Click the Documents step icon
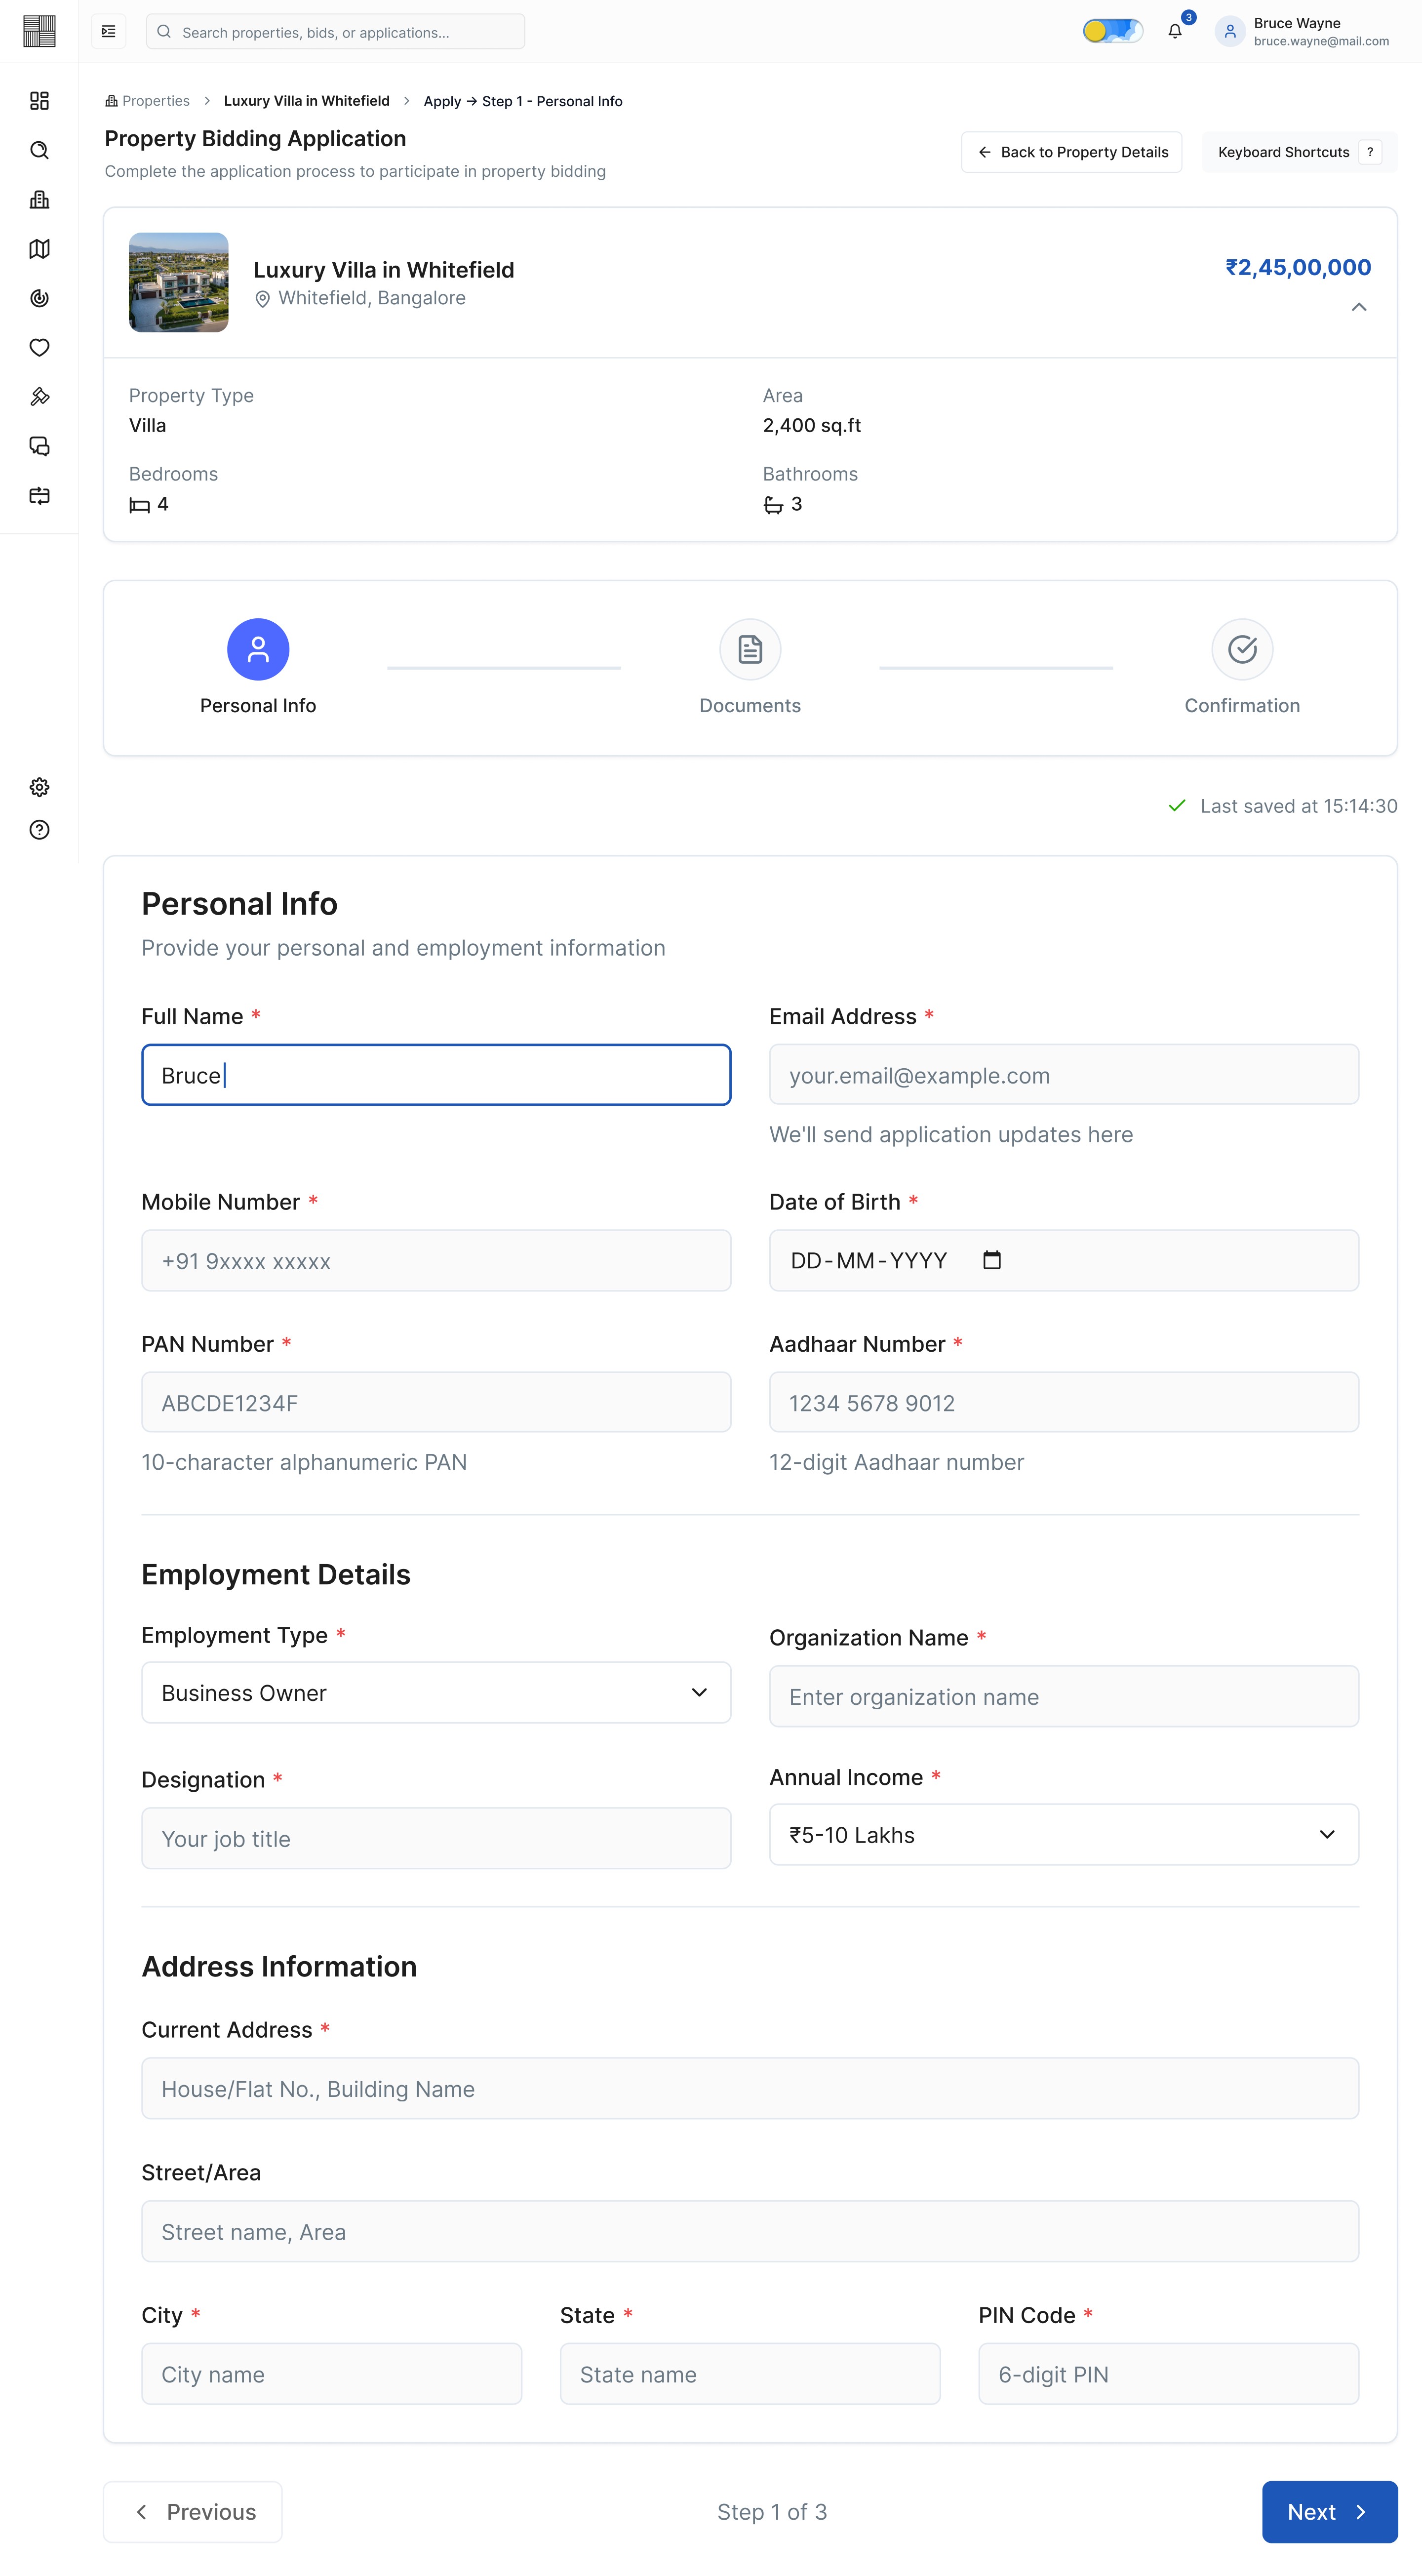The image size is (1422, 2576). 750,649
